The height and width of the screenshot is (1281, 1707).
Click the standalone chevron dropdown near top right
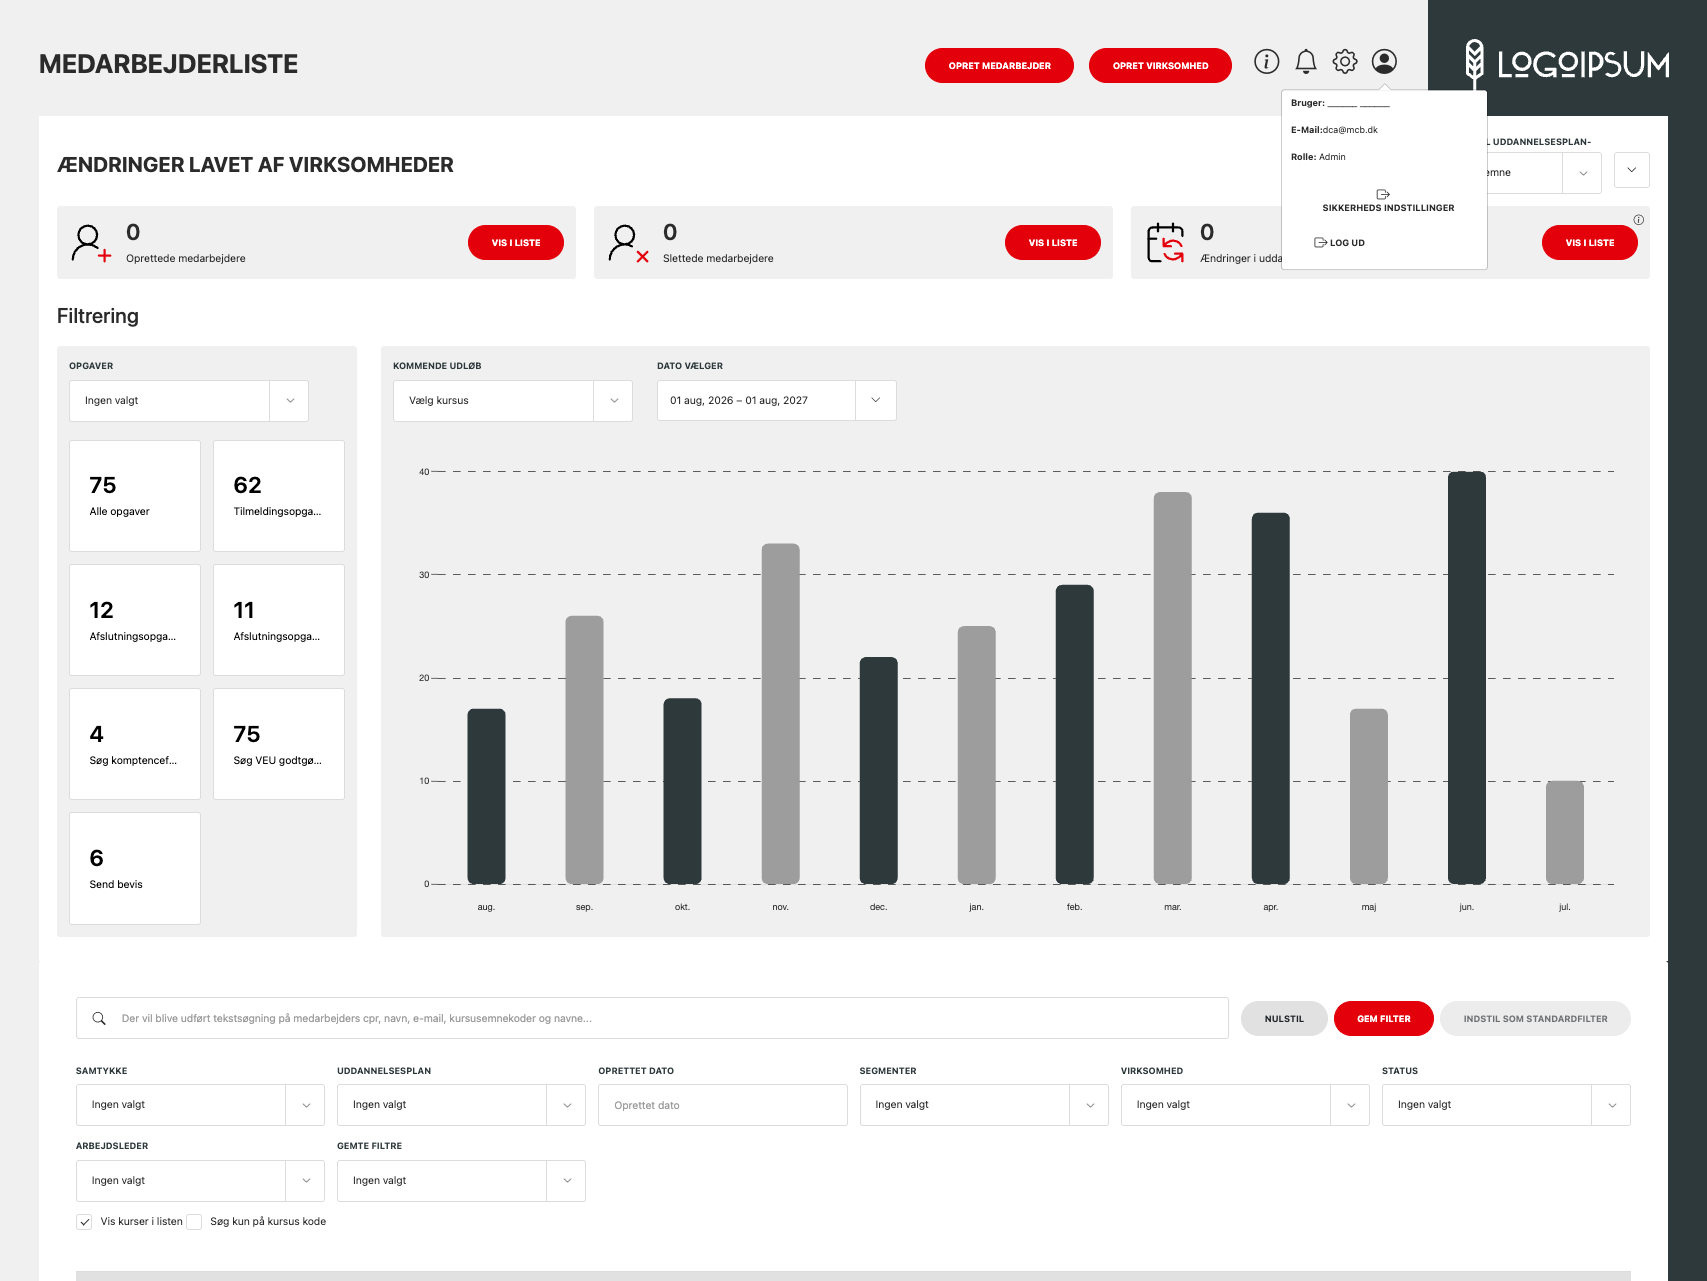[1632, 170]
